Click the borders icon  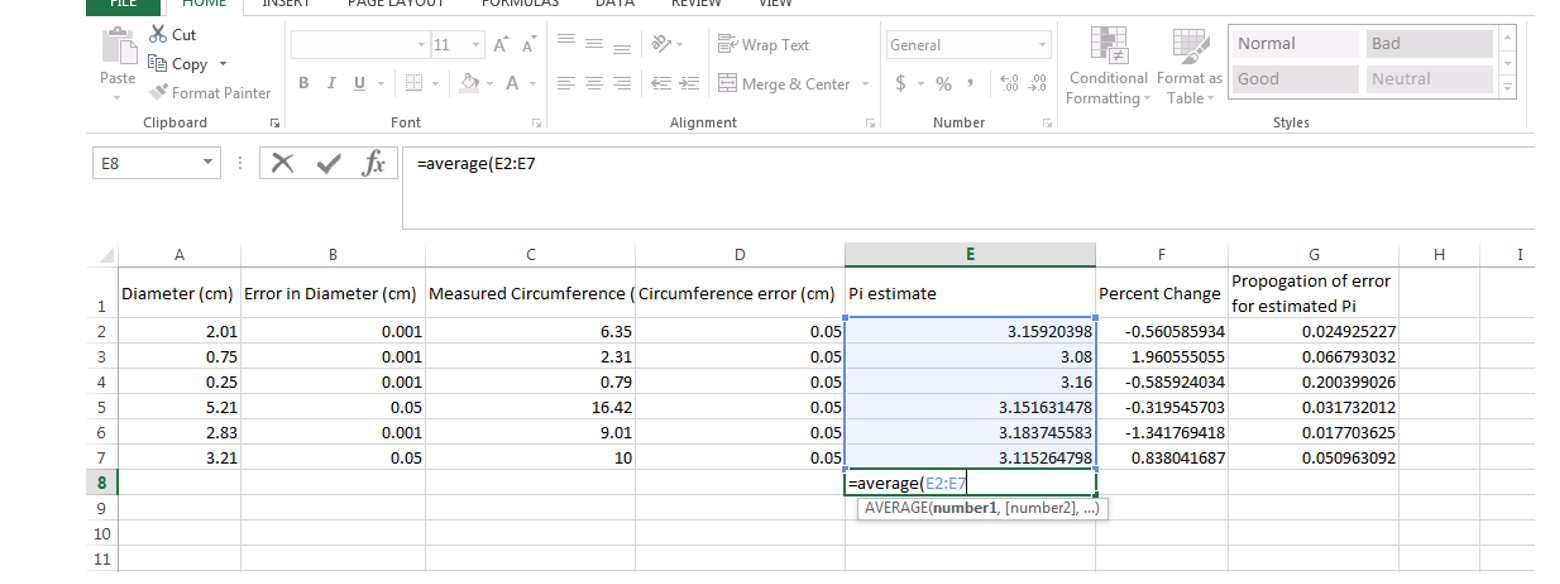pos(413,84)
